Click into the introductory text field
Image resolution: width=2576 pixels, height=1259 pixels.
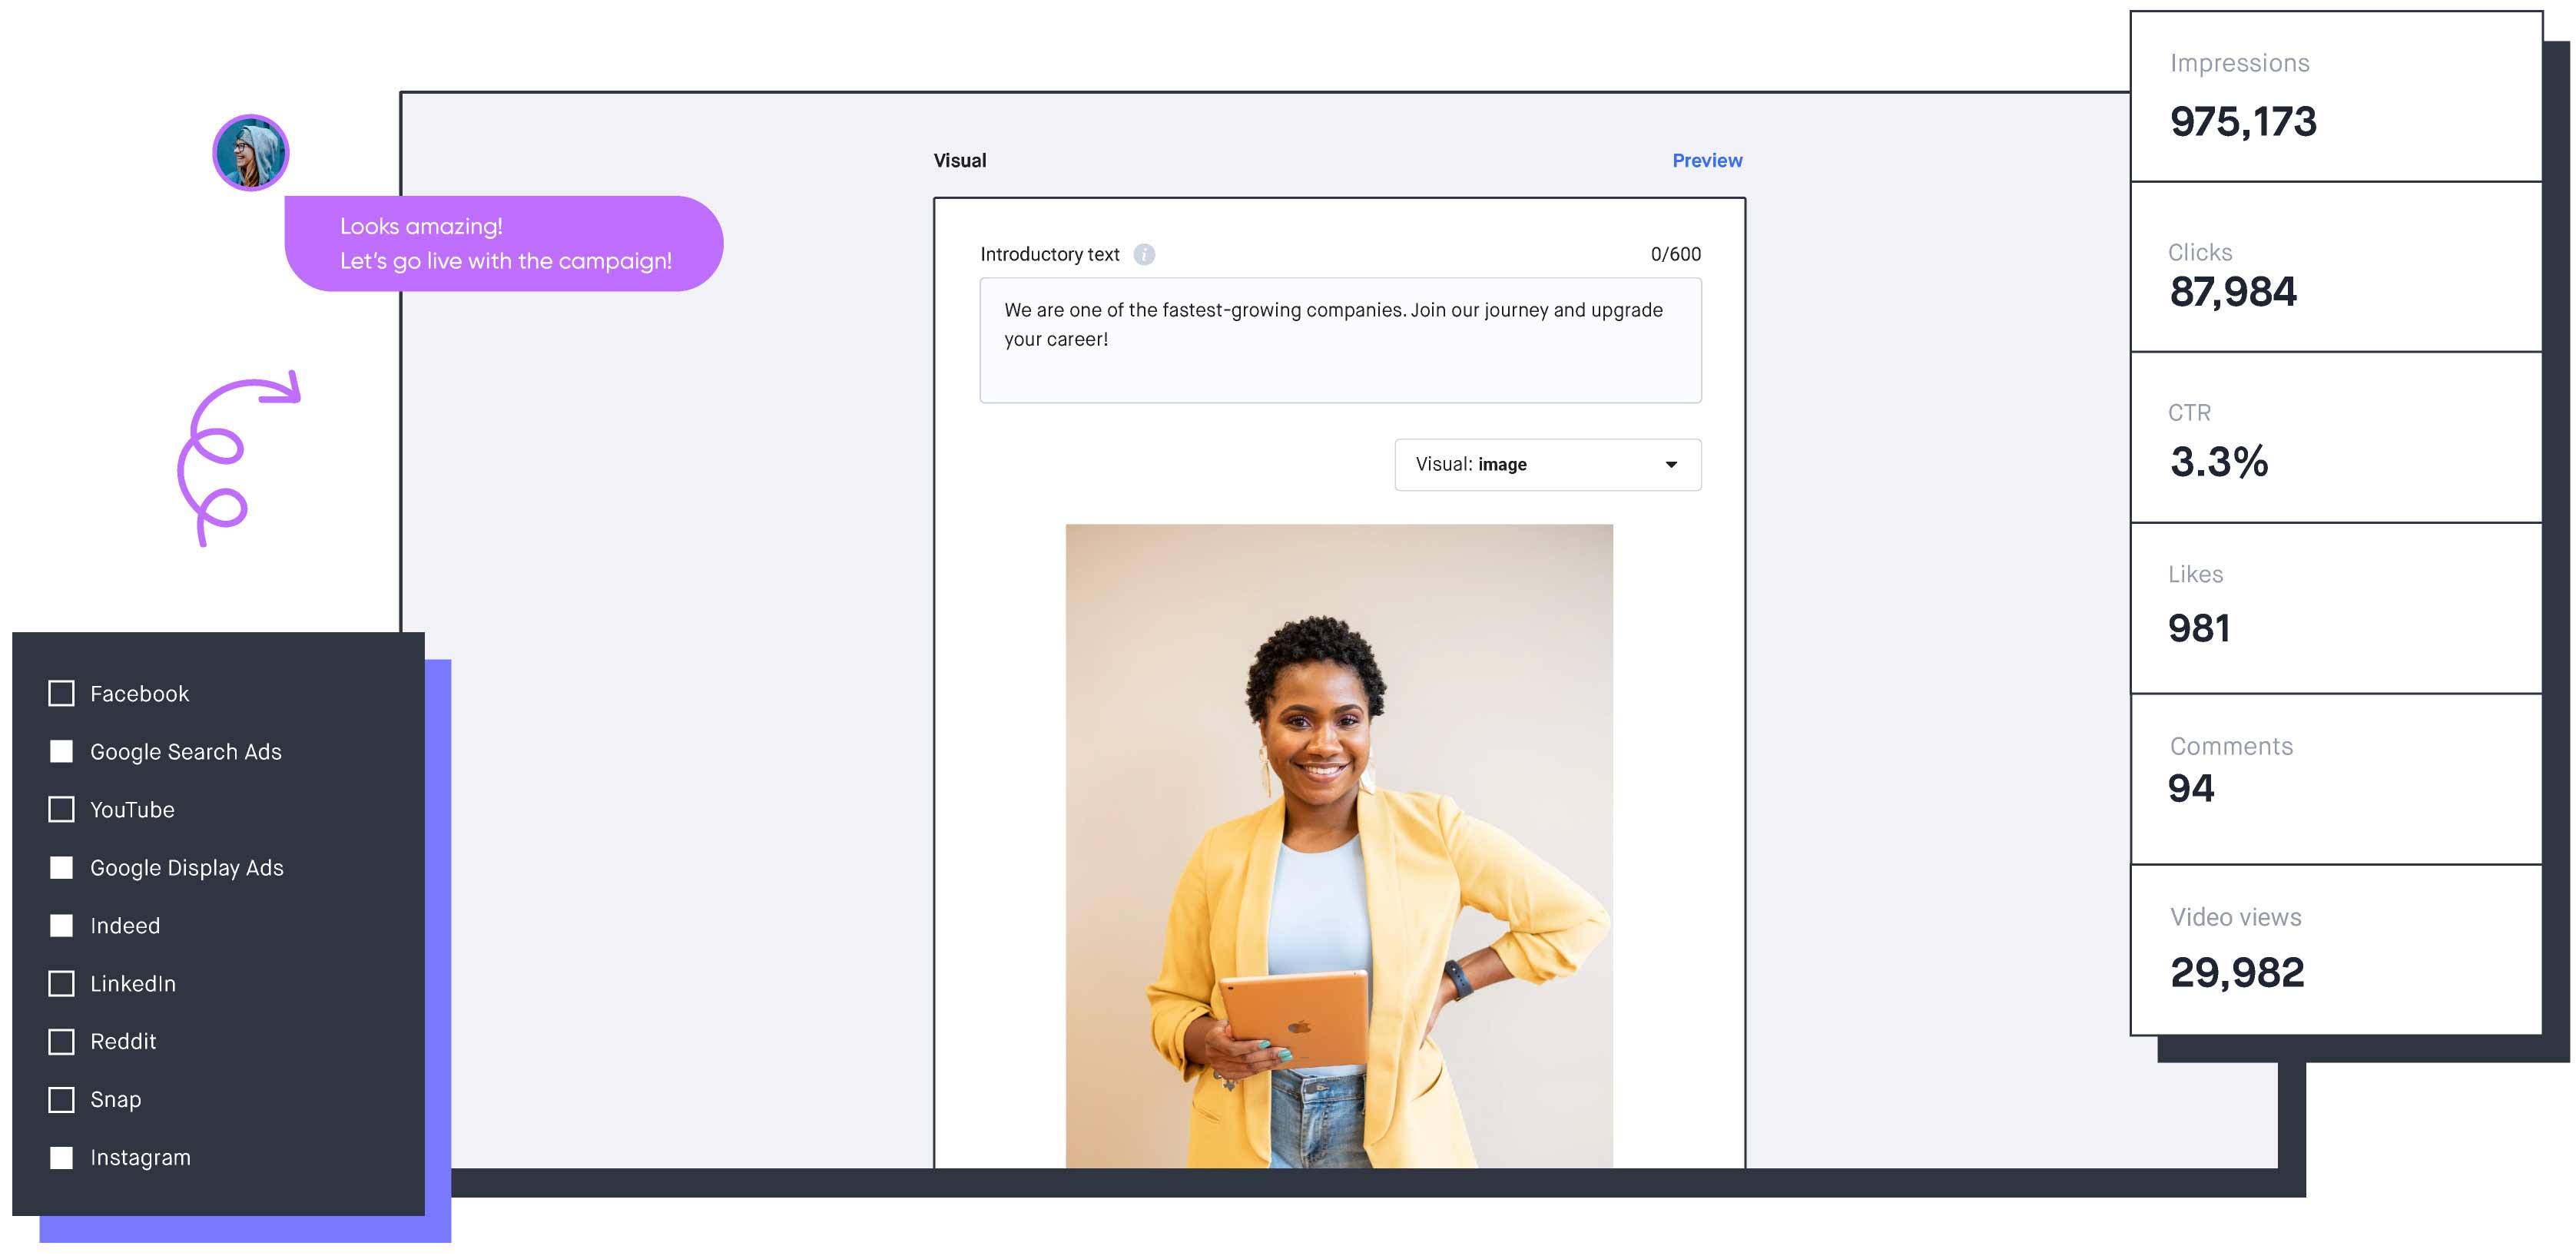[1340, 340]
